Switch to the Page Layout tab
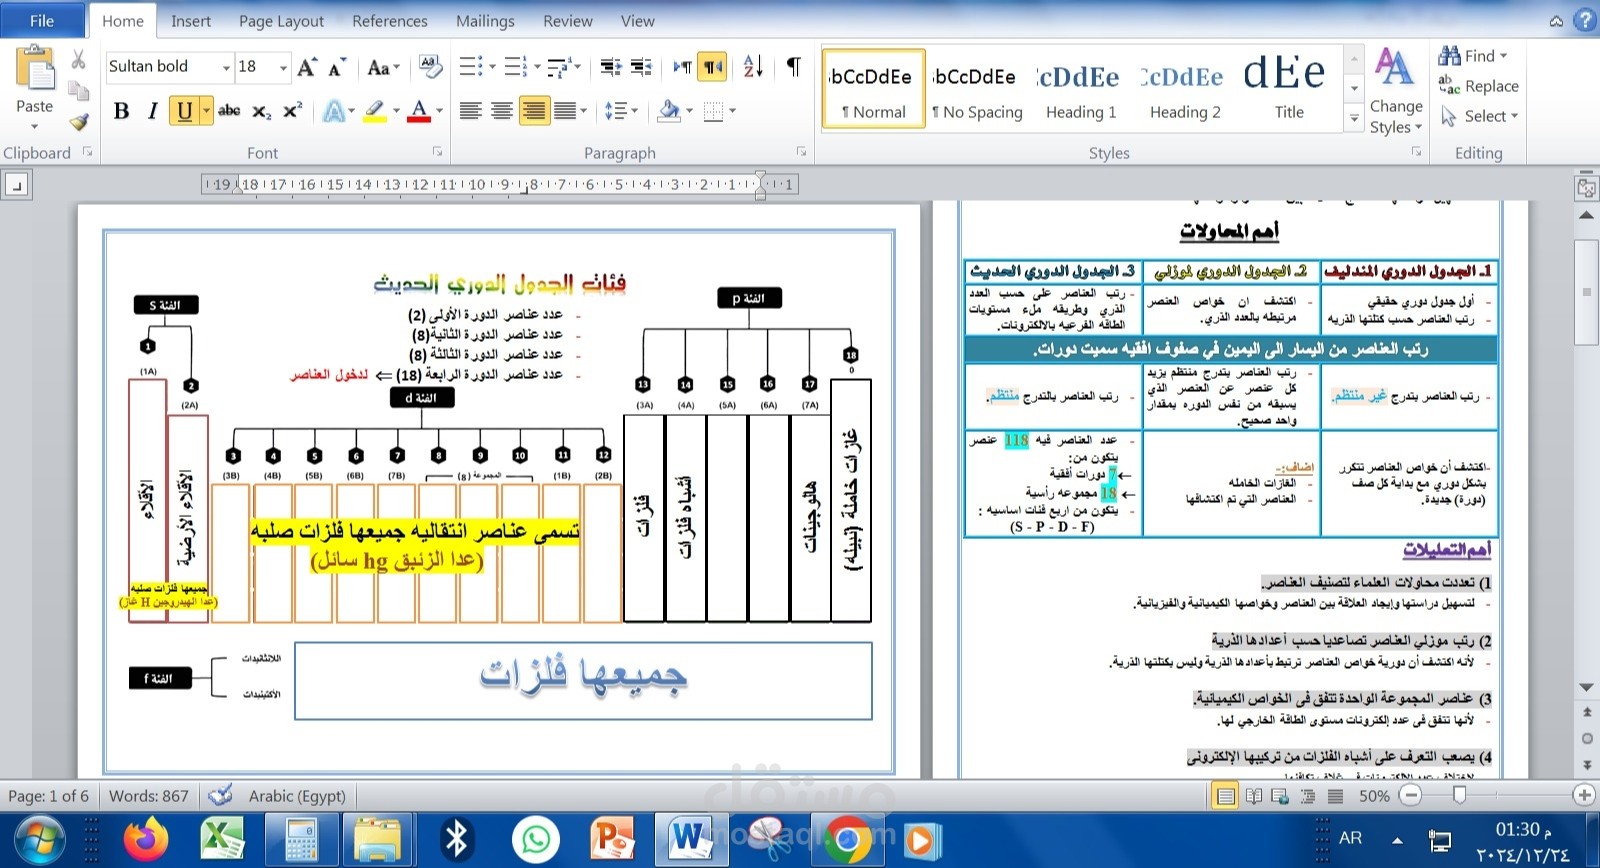This screenshot has height=868, width=1600. (281, 21)
